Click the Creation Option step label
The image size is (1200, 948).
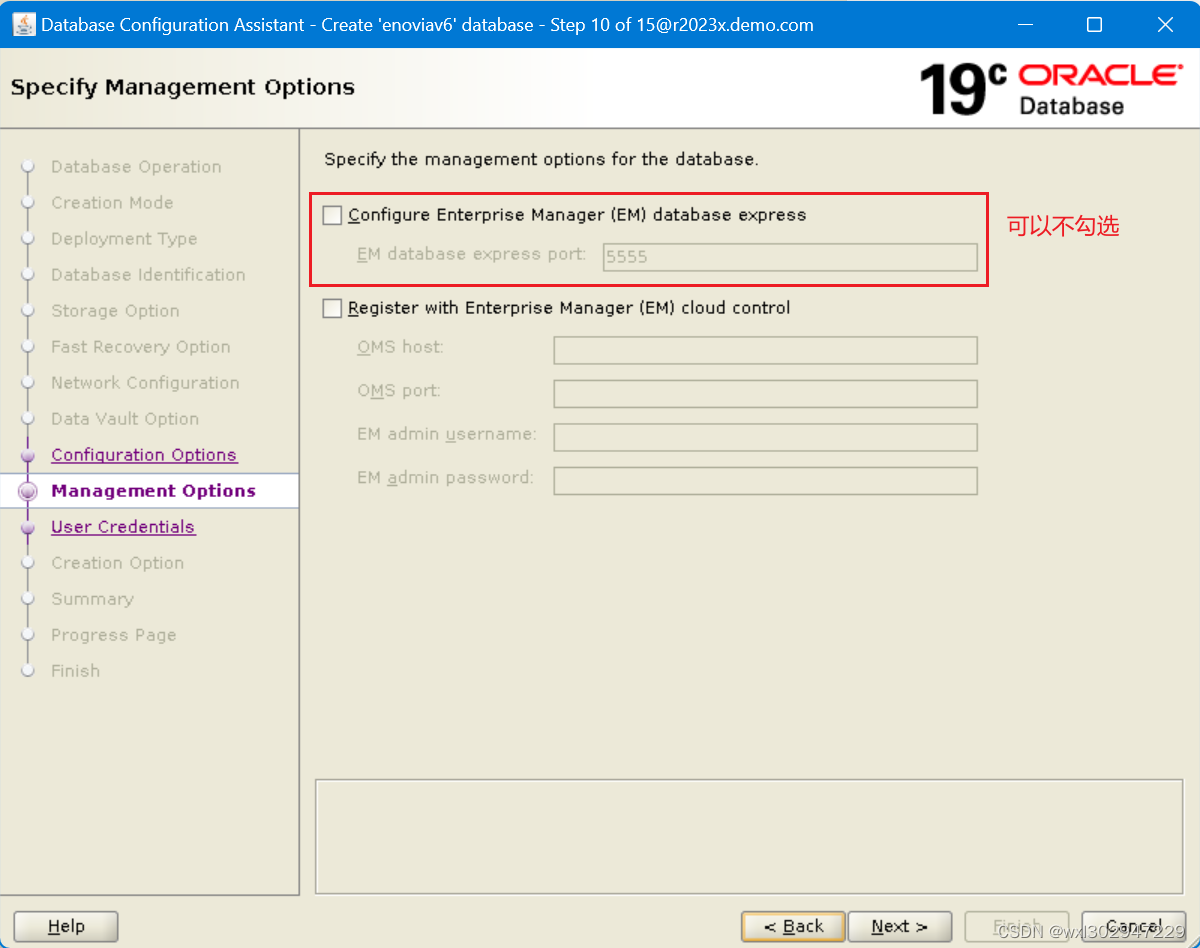[x=117, y=563]
